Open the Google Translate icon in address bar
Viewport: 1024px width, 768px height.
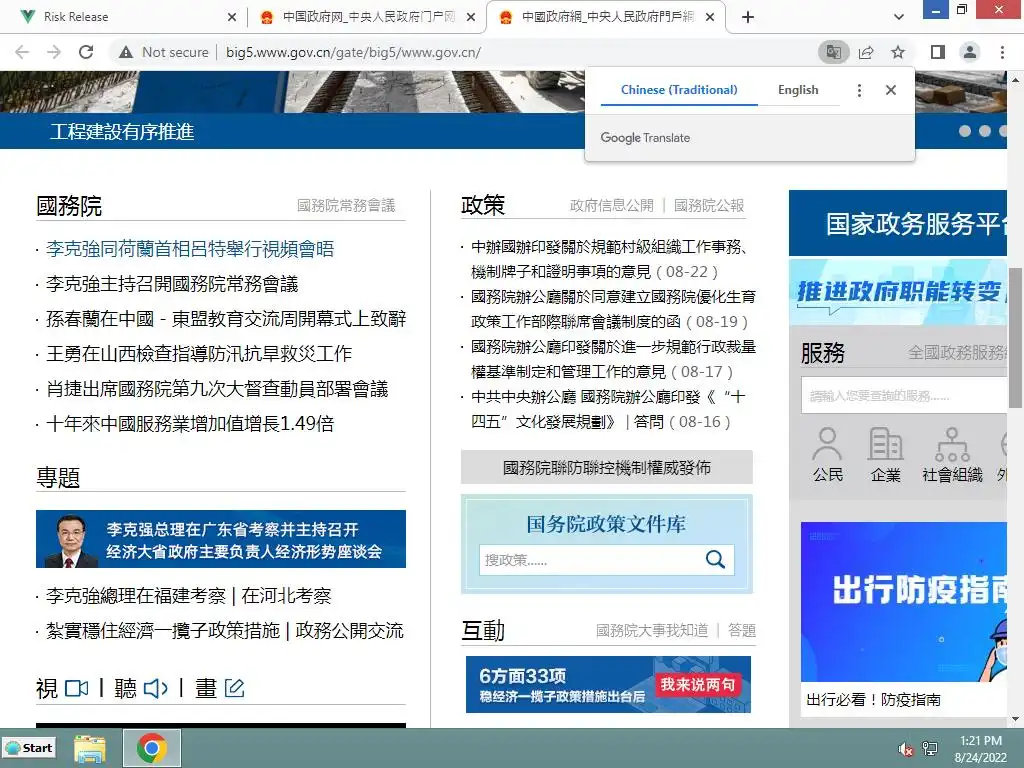(834, 52)
